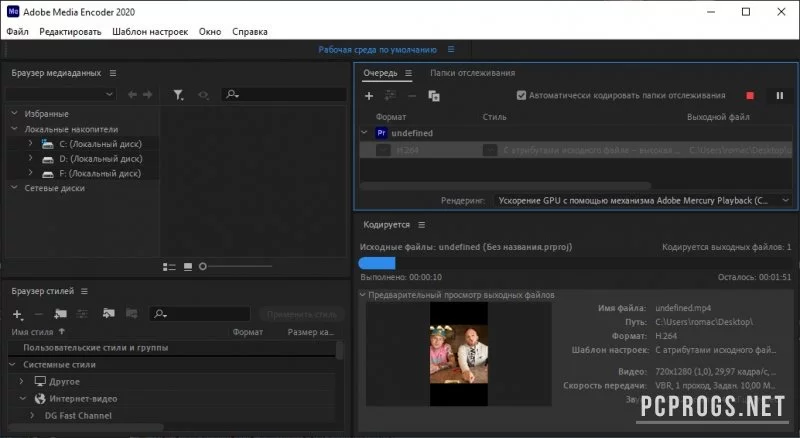Select the undefined Premiere source row

(x=576, y=133)
